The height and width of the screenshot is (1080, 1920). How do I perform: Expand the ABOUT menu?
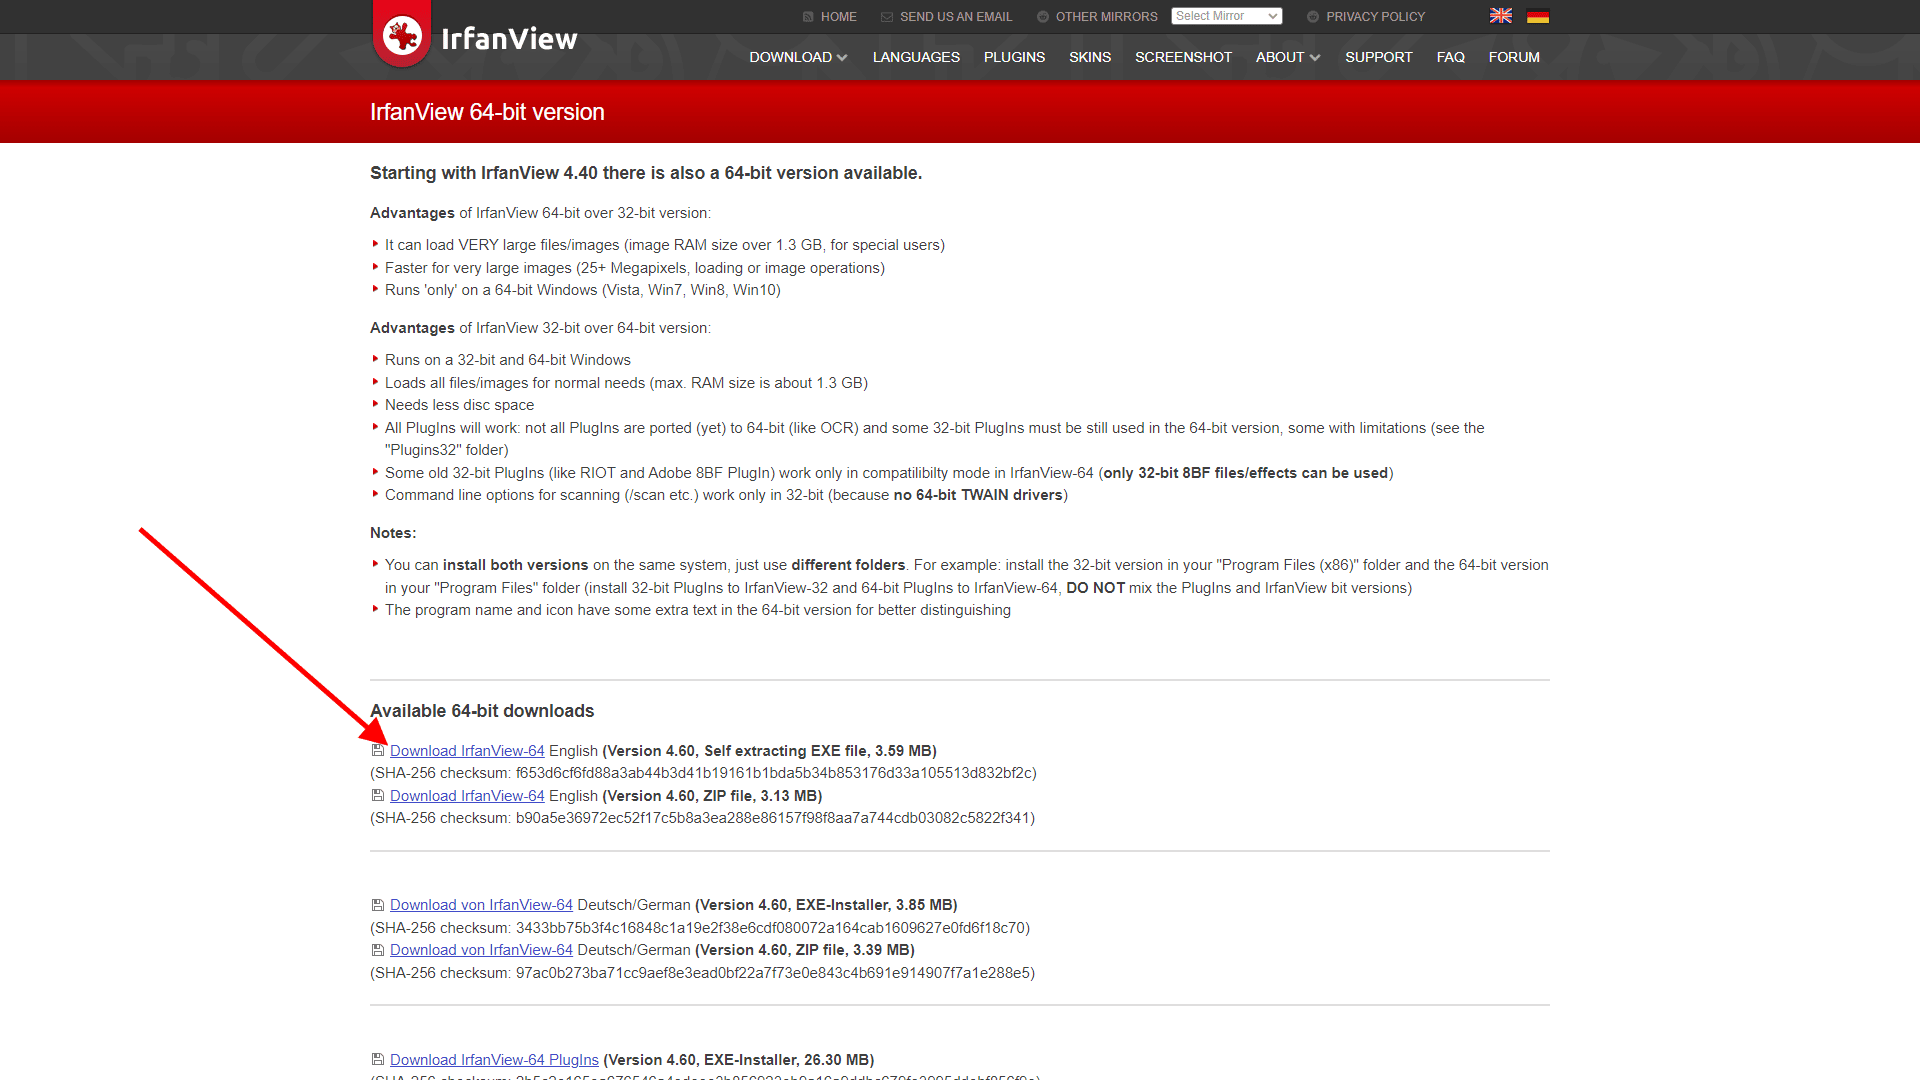[1287, 57]
